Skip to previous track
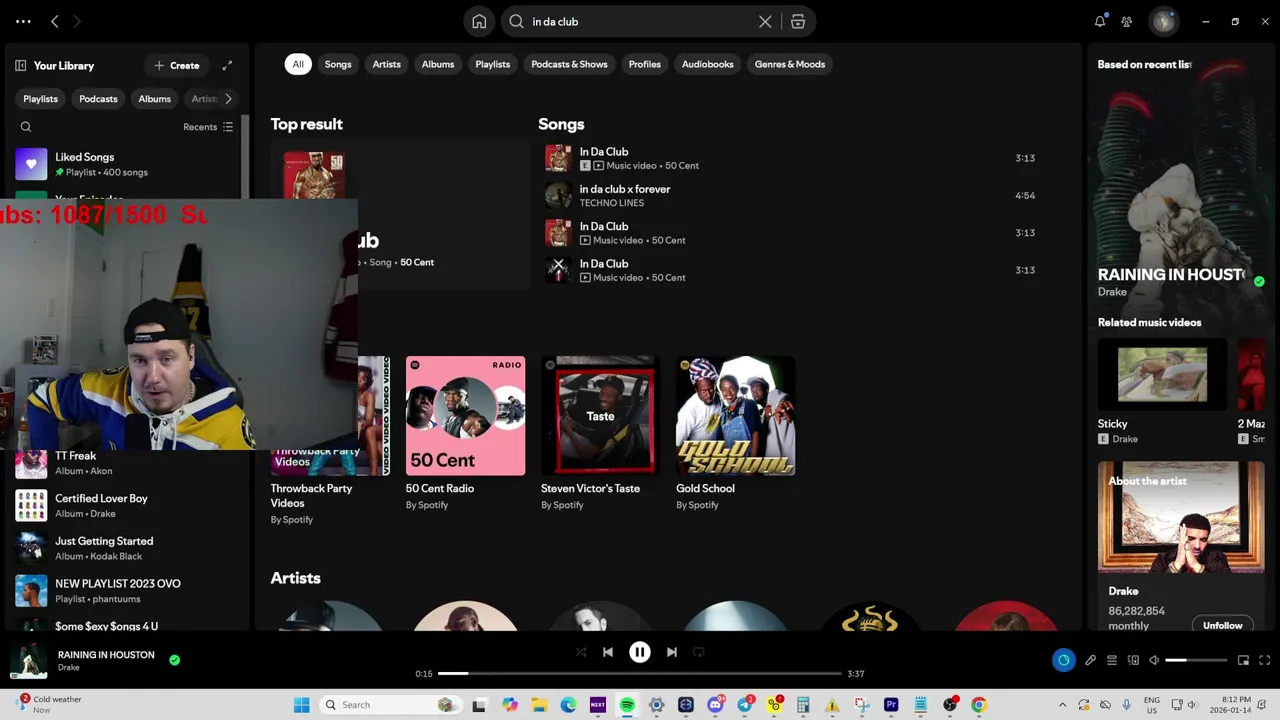Screen dimensions: 1280x720 pos(608,652)
